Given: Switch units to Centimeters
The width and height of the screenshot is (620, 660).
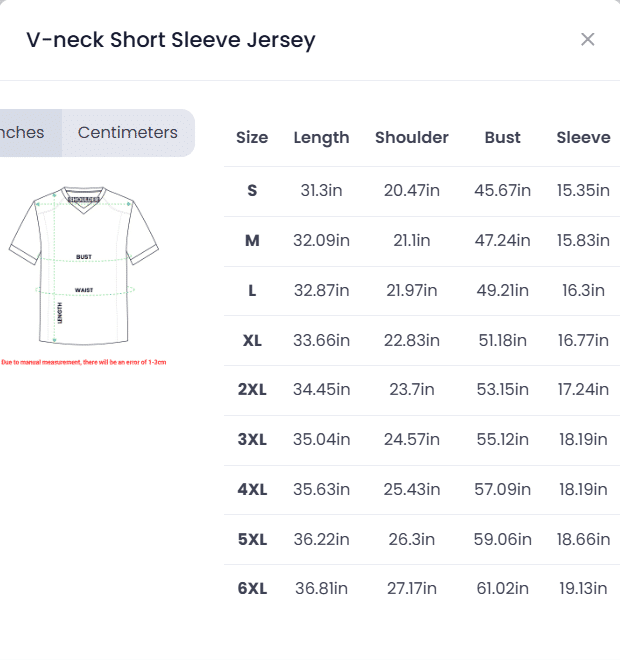Looking at the screenshot, I should [128, 133].
